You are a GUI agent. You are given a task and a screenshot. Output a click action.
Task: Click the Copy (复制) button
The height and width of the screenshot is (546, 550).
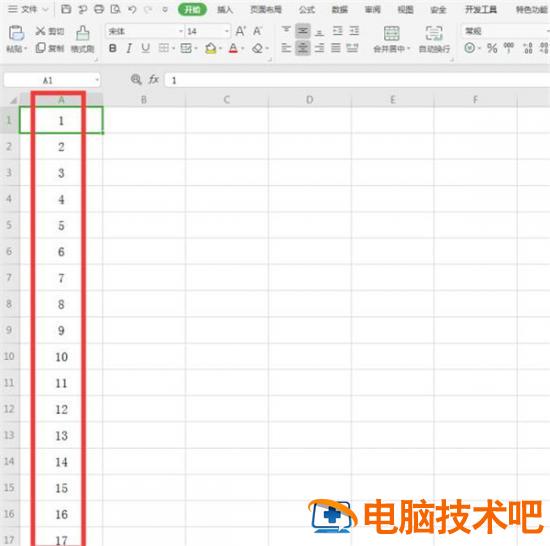tap(49, 48)
